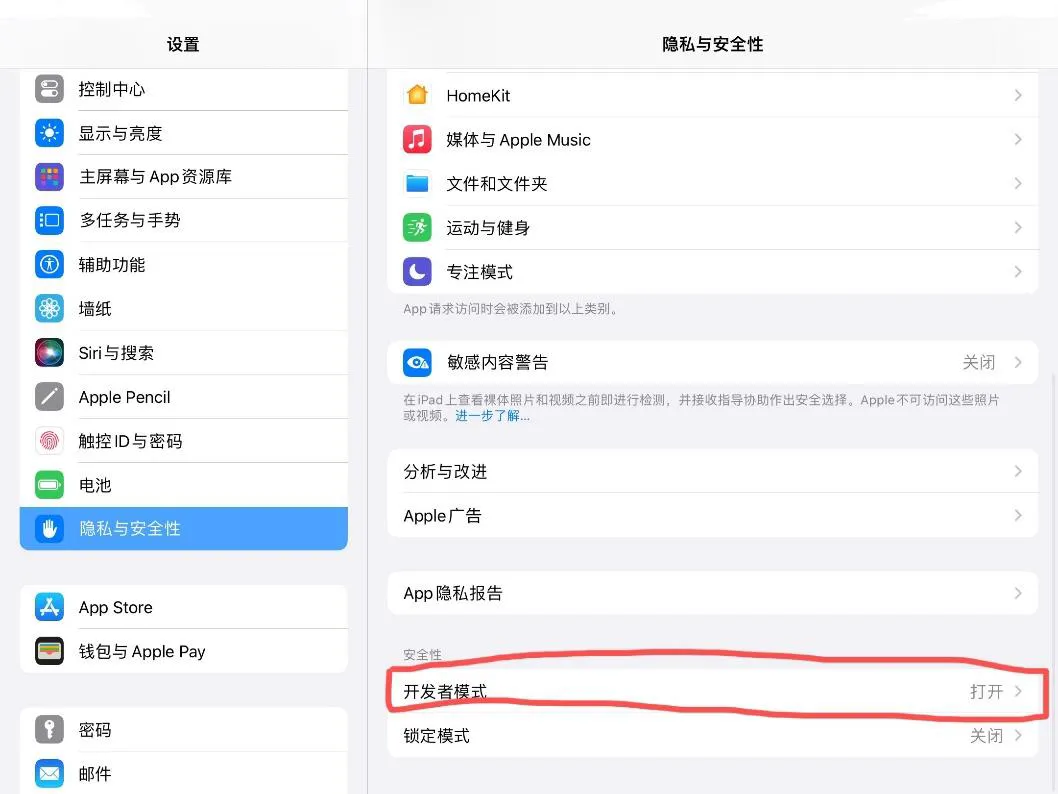The width and height of the screenshot is (1058, 794).
Task: Click the 敏感内容警告 shield icon
Action: click(x=417, y=362)
